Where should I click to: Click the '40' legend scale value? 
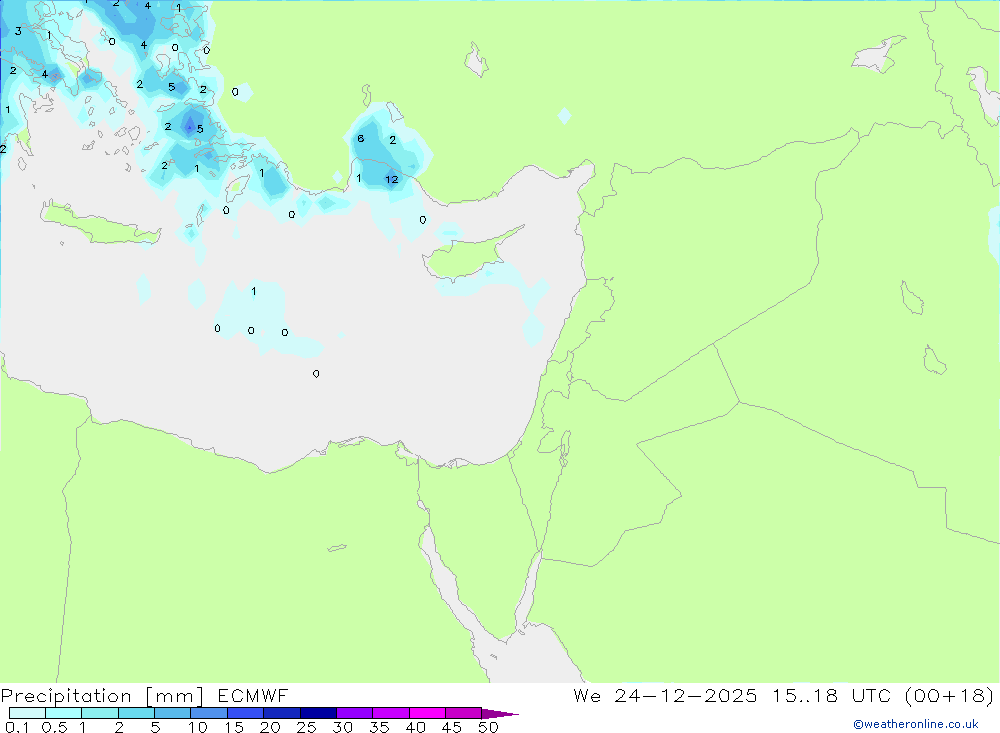tap(416, 727)
